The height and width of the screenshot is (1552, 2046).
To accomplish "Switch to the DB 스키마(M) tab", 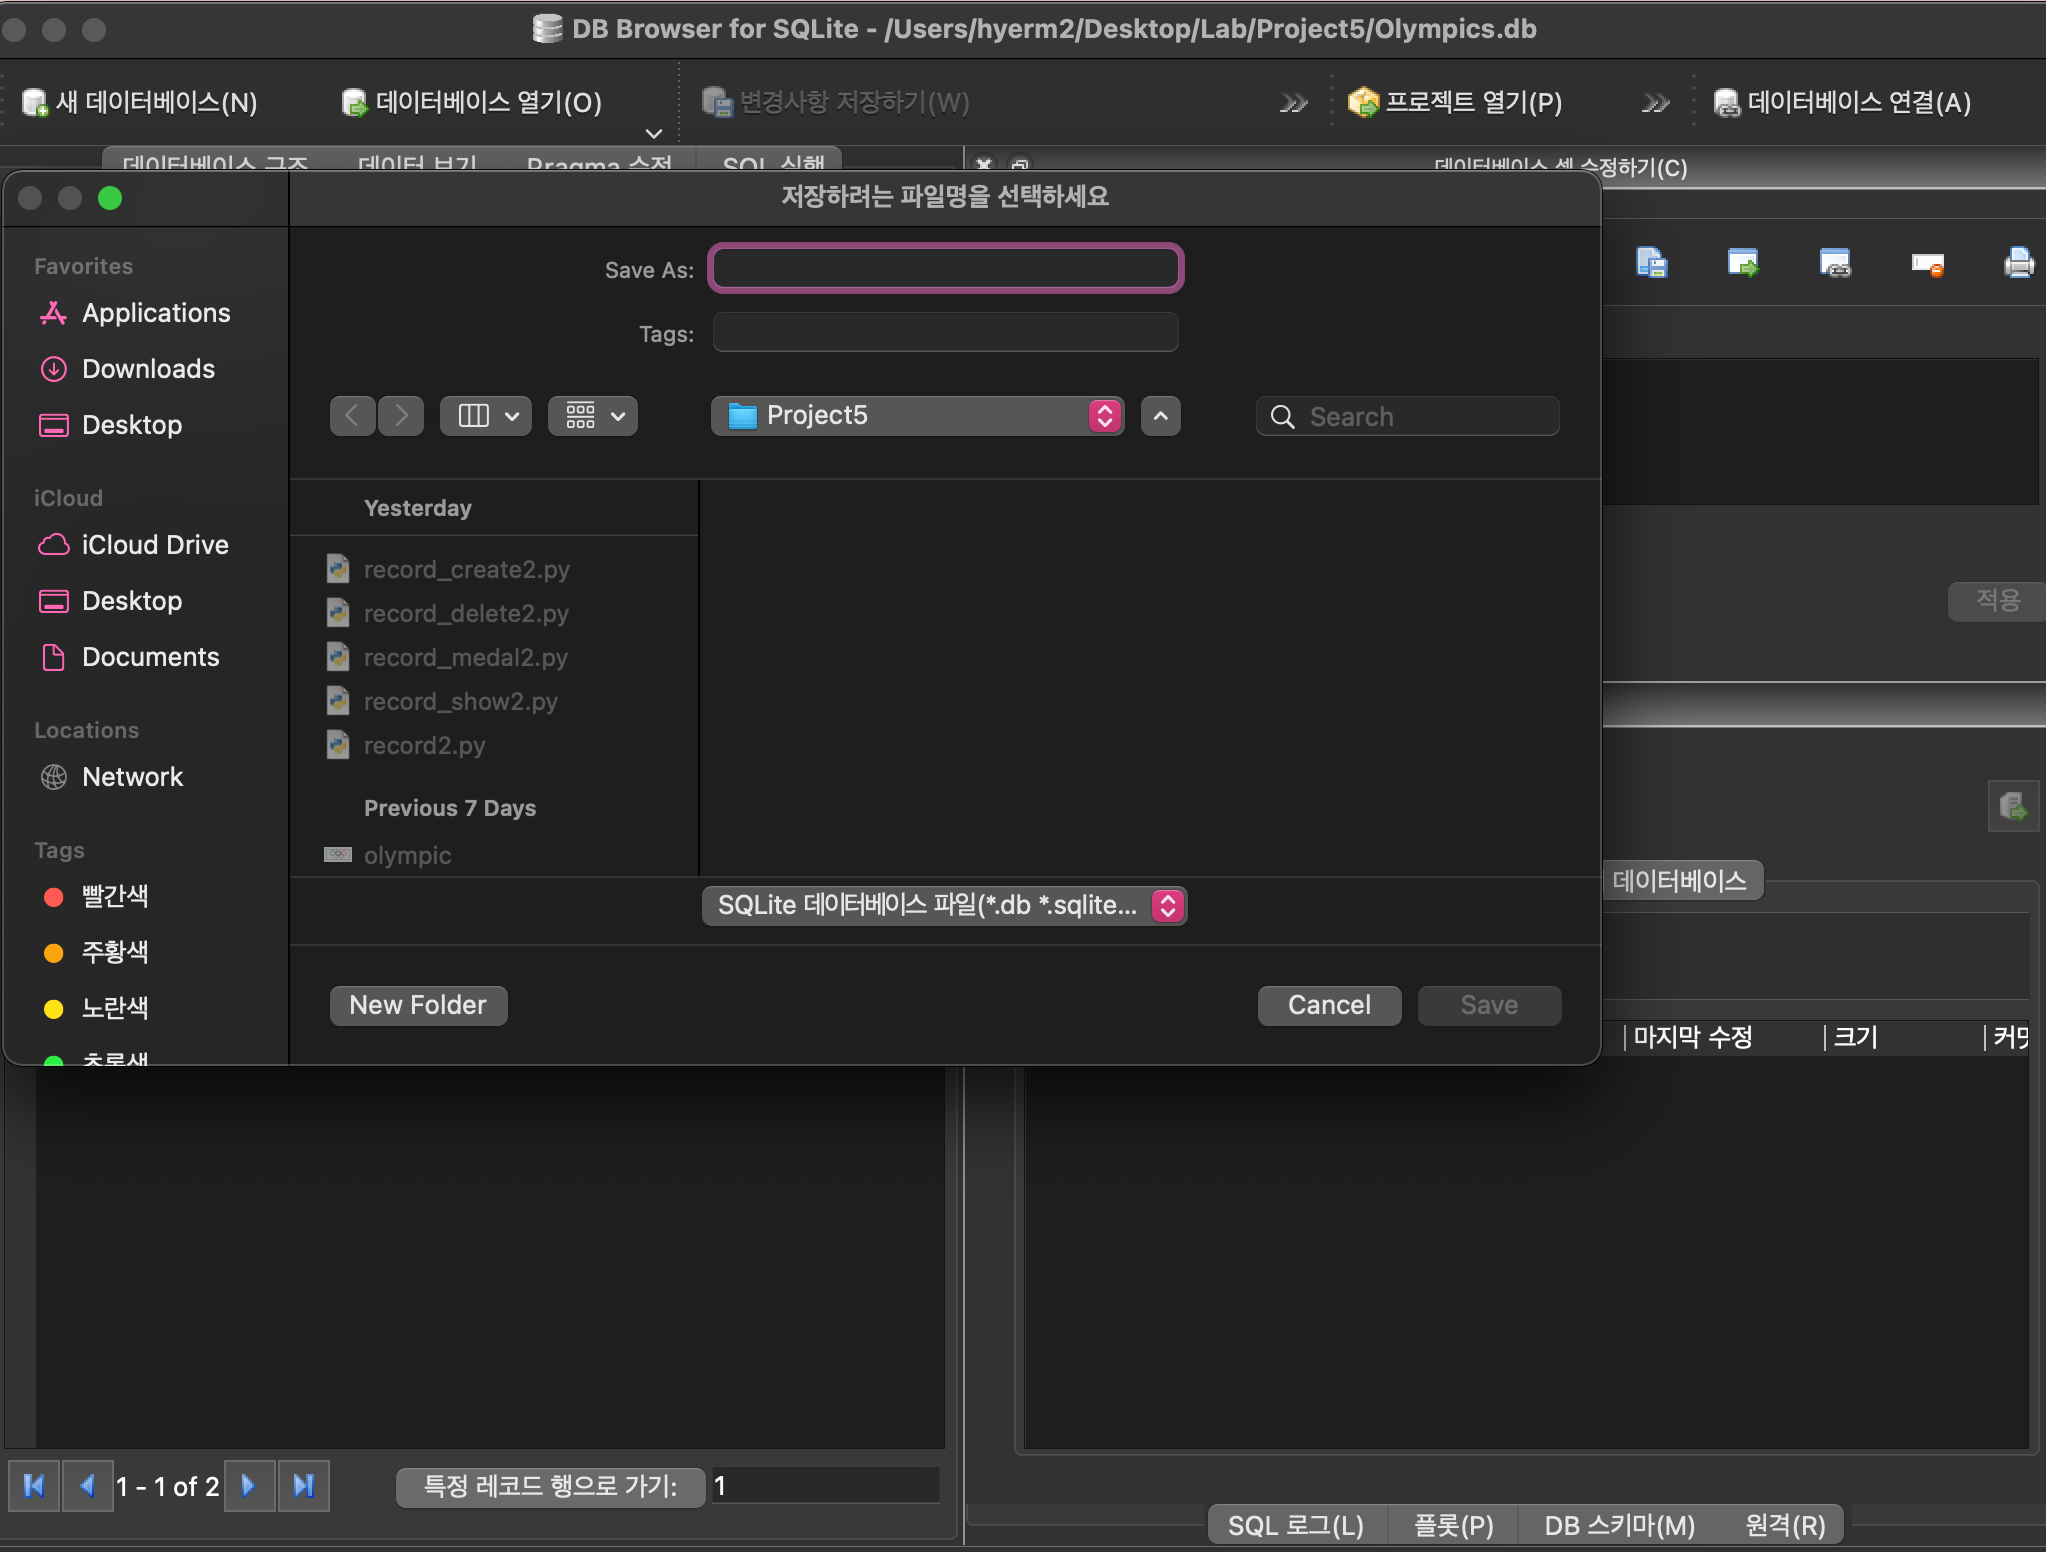I will coord(1619,1526).
